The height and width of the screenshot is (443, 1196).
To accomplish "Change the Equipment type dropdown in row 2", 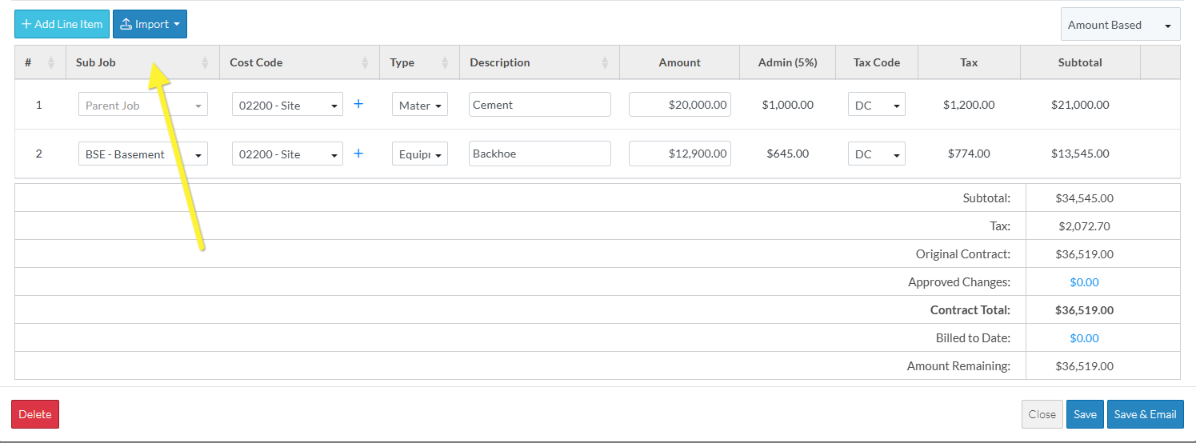I will coord(419,155).
